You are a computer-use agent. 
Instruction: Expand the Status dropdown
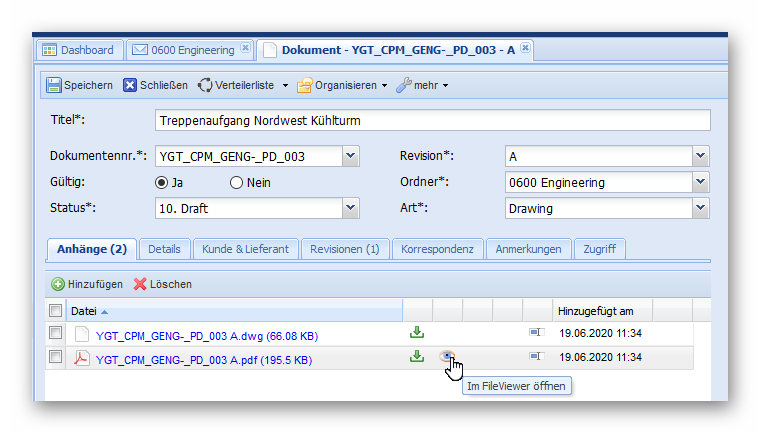pos(350,208)
